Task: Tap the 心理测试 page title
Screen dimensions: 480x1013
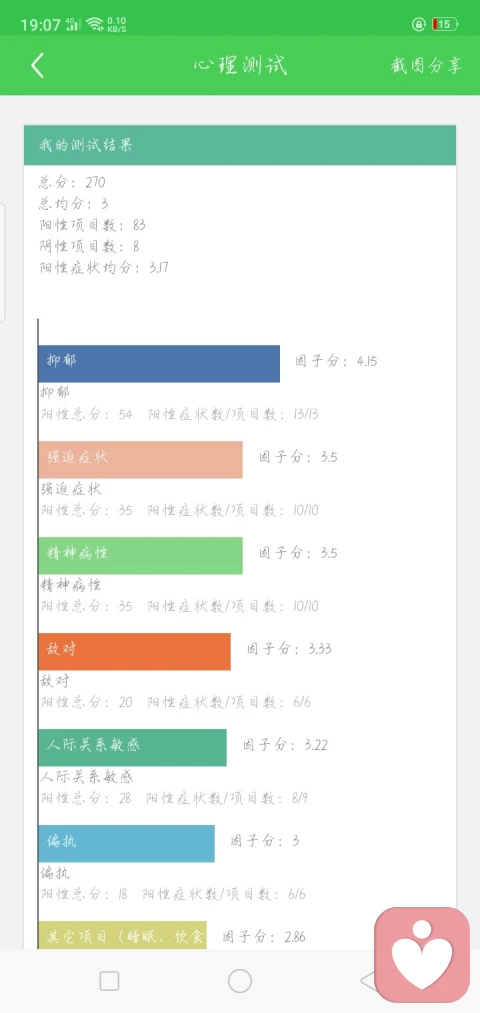Action: point(240,65)
